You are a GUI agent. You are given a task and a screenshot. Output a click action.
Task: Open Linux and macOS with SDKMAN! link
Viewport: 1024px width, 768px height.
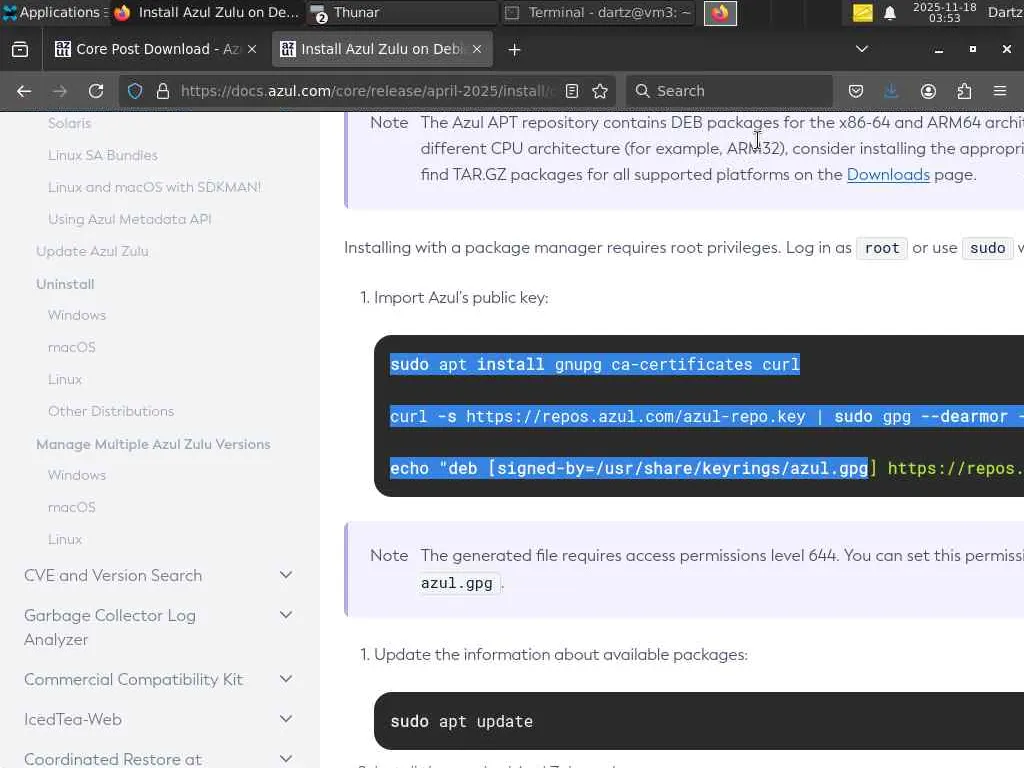click(154, 187)
